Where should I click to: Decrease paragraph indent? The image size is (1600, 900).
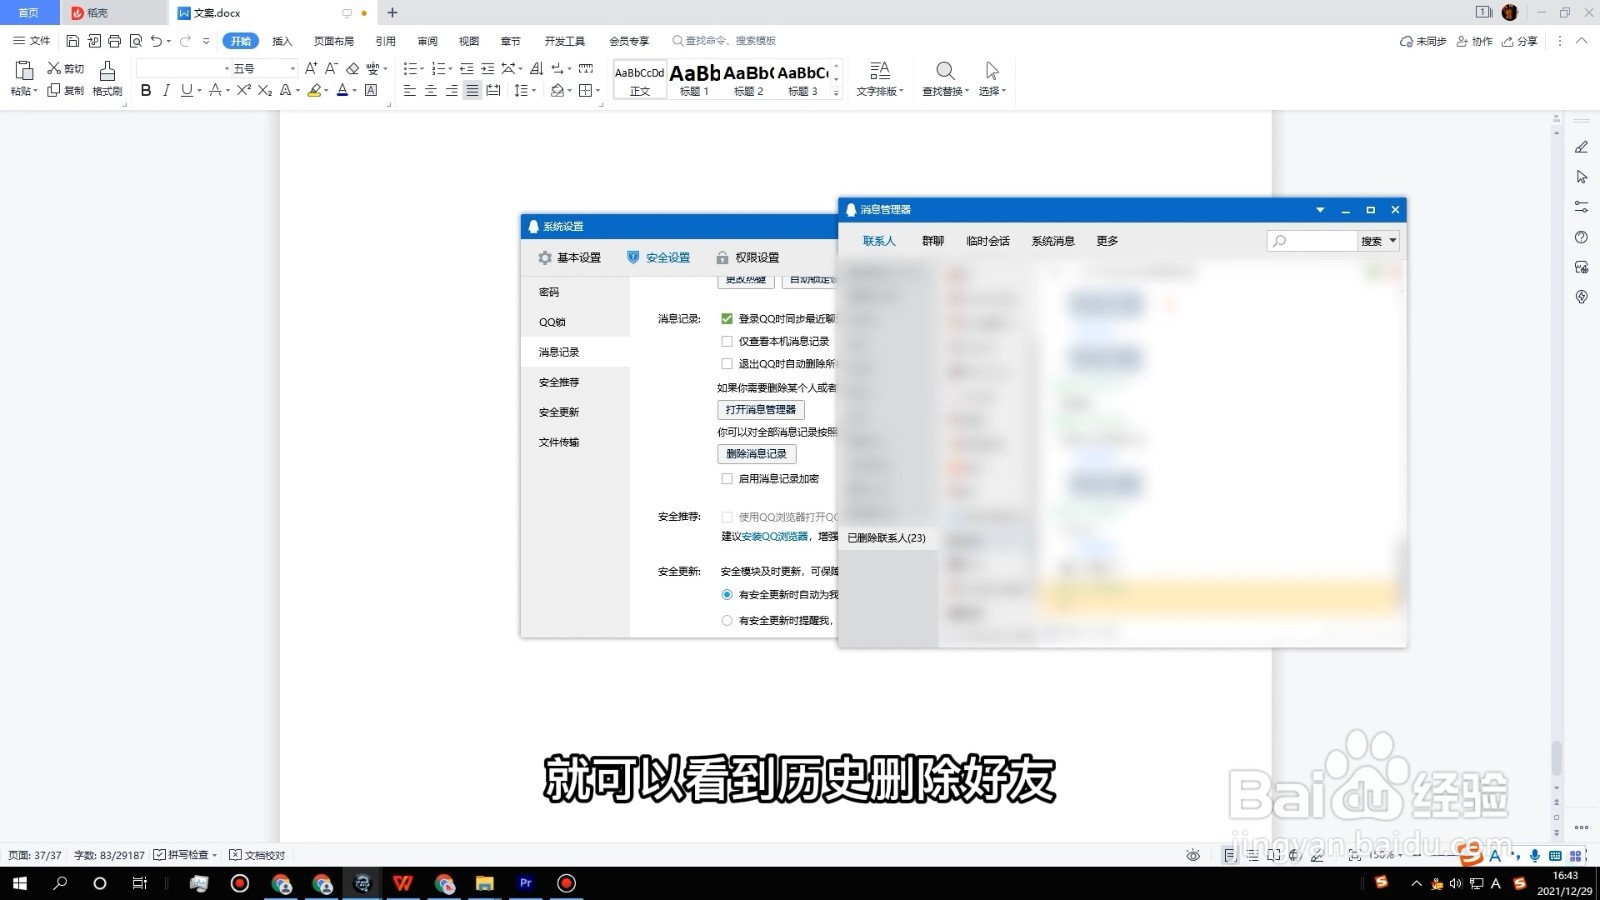coord(466,68)
